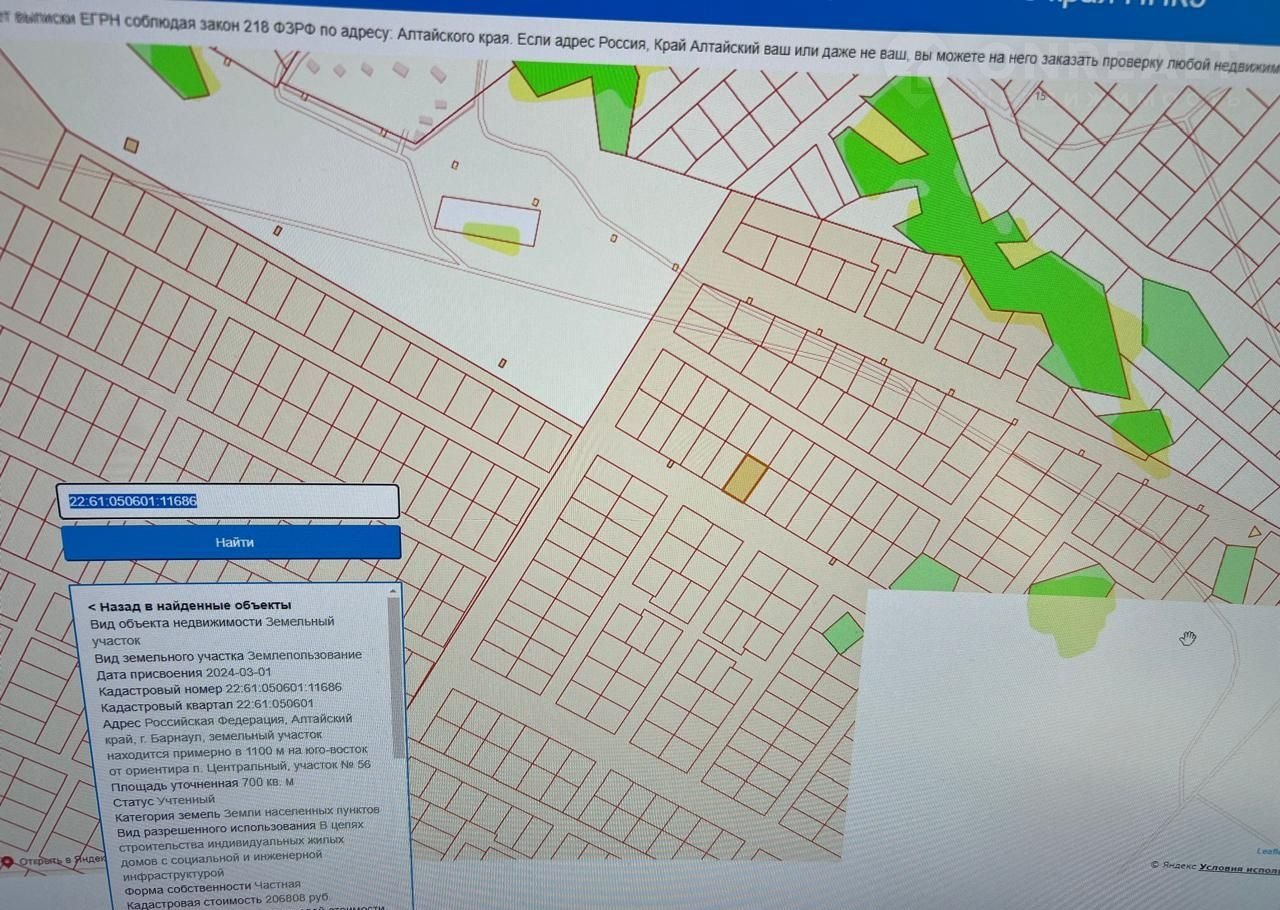Open the Yandex Условия использования link

click(x=1239, y=867)
